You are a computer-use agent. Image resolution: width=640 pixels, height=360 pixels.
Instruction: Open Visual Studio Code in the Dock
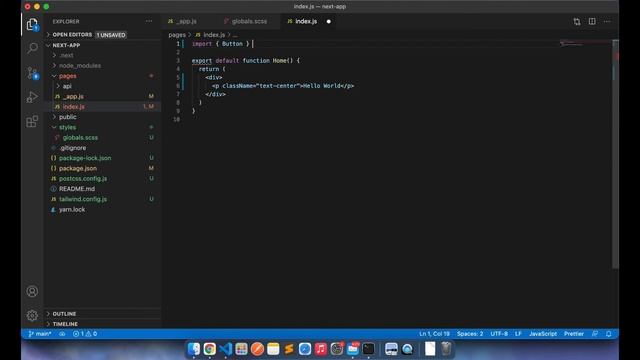point(226,349)
